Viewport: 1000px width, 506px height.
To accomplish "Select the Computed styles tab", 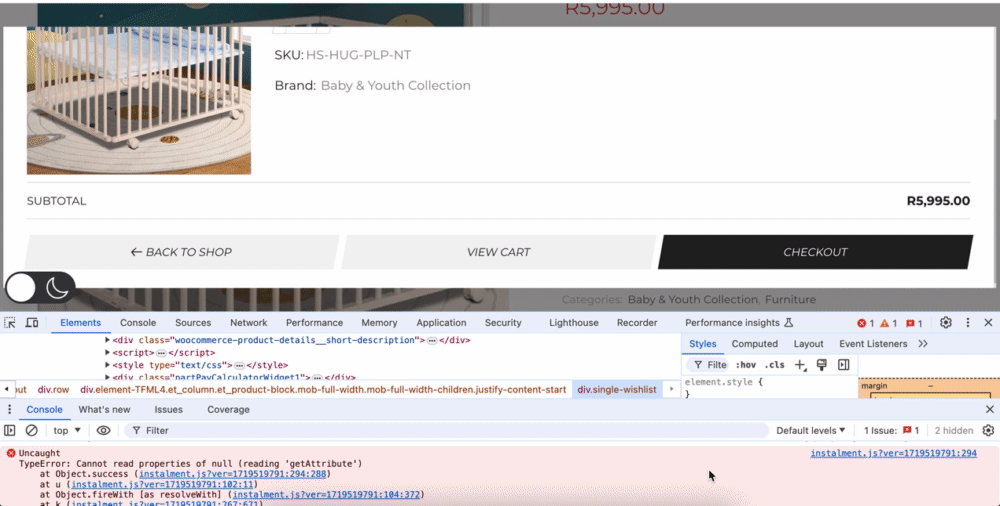I will point(754,344).
